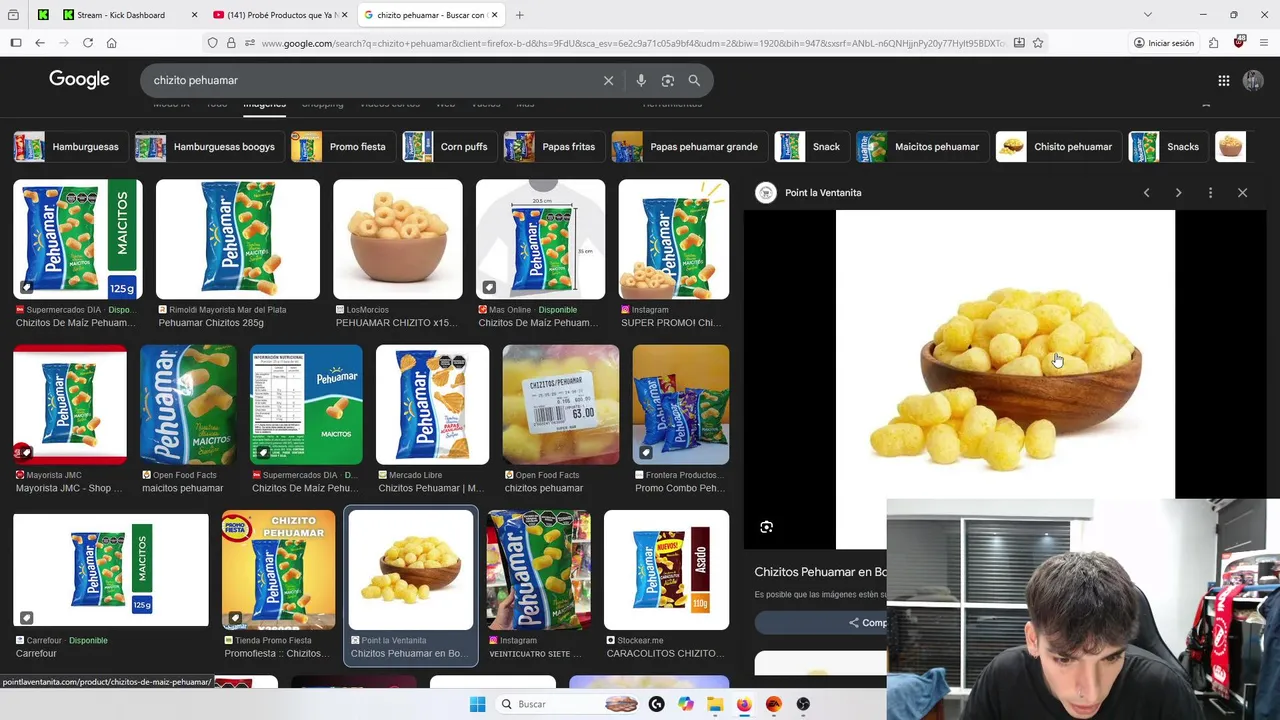Show site security via the padlock icon
The height and width of the screenshot is (720, 1280).
231,43
